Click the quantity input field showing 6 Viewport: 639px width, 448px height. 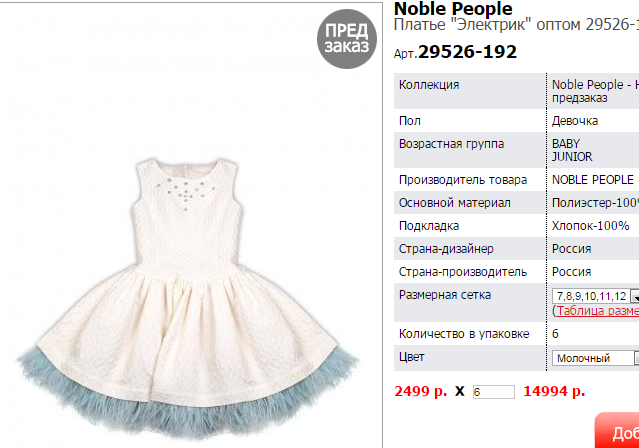[494, 392]
